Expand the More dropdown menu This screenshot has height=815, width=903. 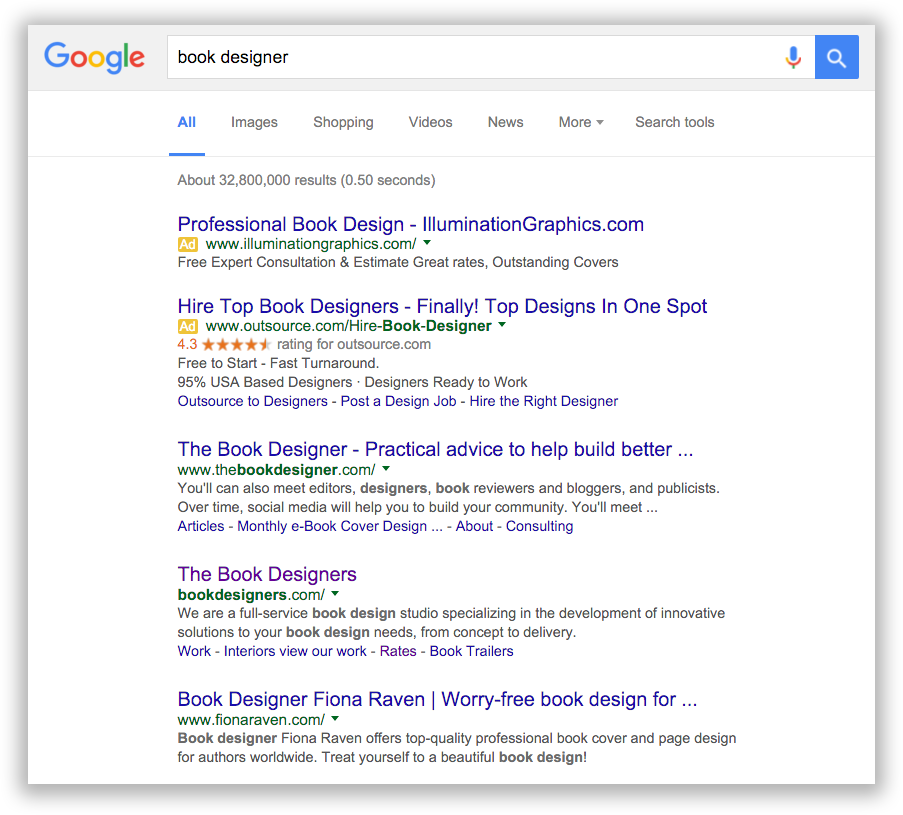tap(580, 122)
